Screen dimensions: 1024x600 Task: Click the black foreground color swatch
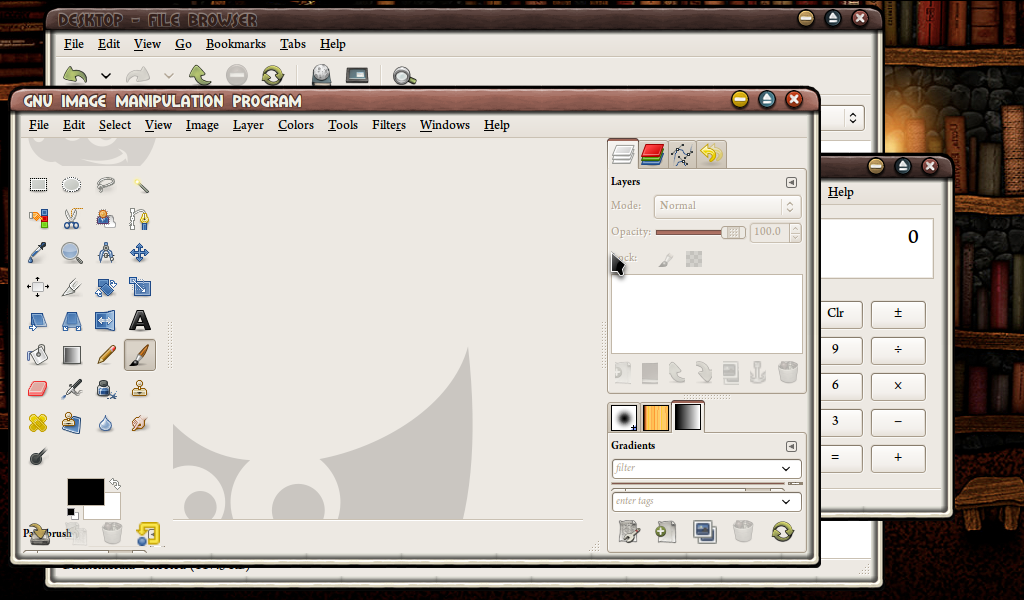coord(86,492)
